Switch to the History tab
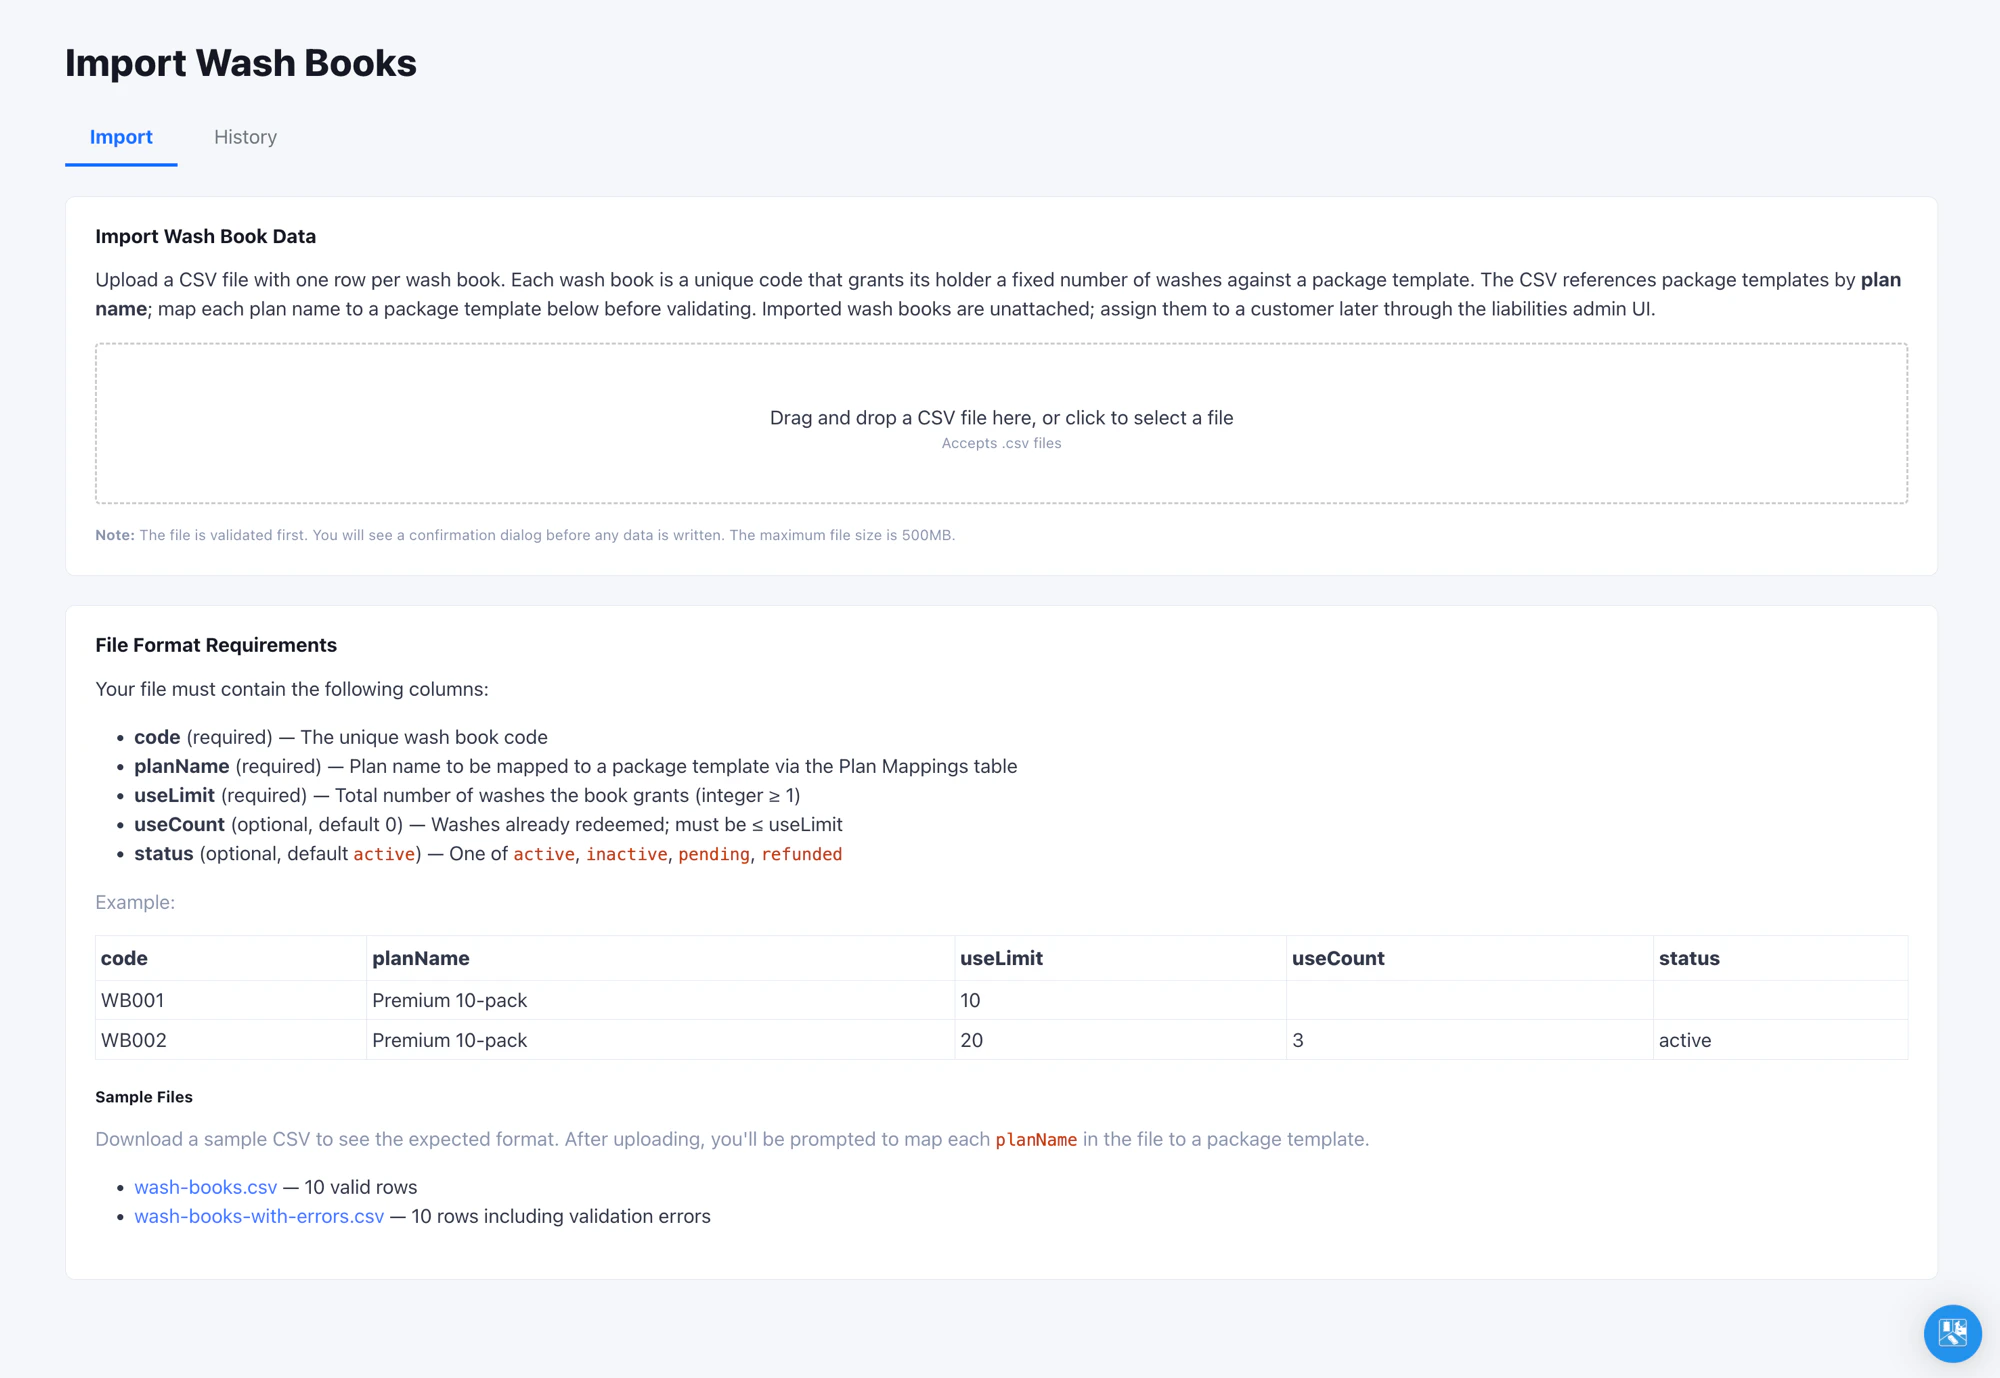Viewport: 2000px width, 1378px height. click(x=245, y=137)
